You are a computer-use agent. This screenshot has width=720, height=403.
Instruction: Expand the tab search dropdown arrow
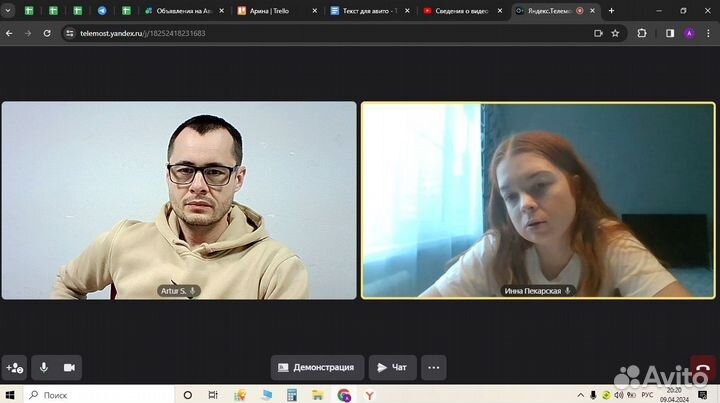pyautogui.click(x=8, y=11)
